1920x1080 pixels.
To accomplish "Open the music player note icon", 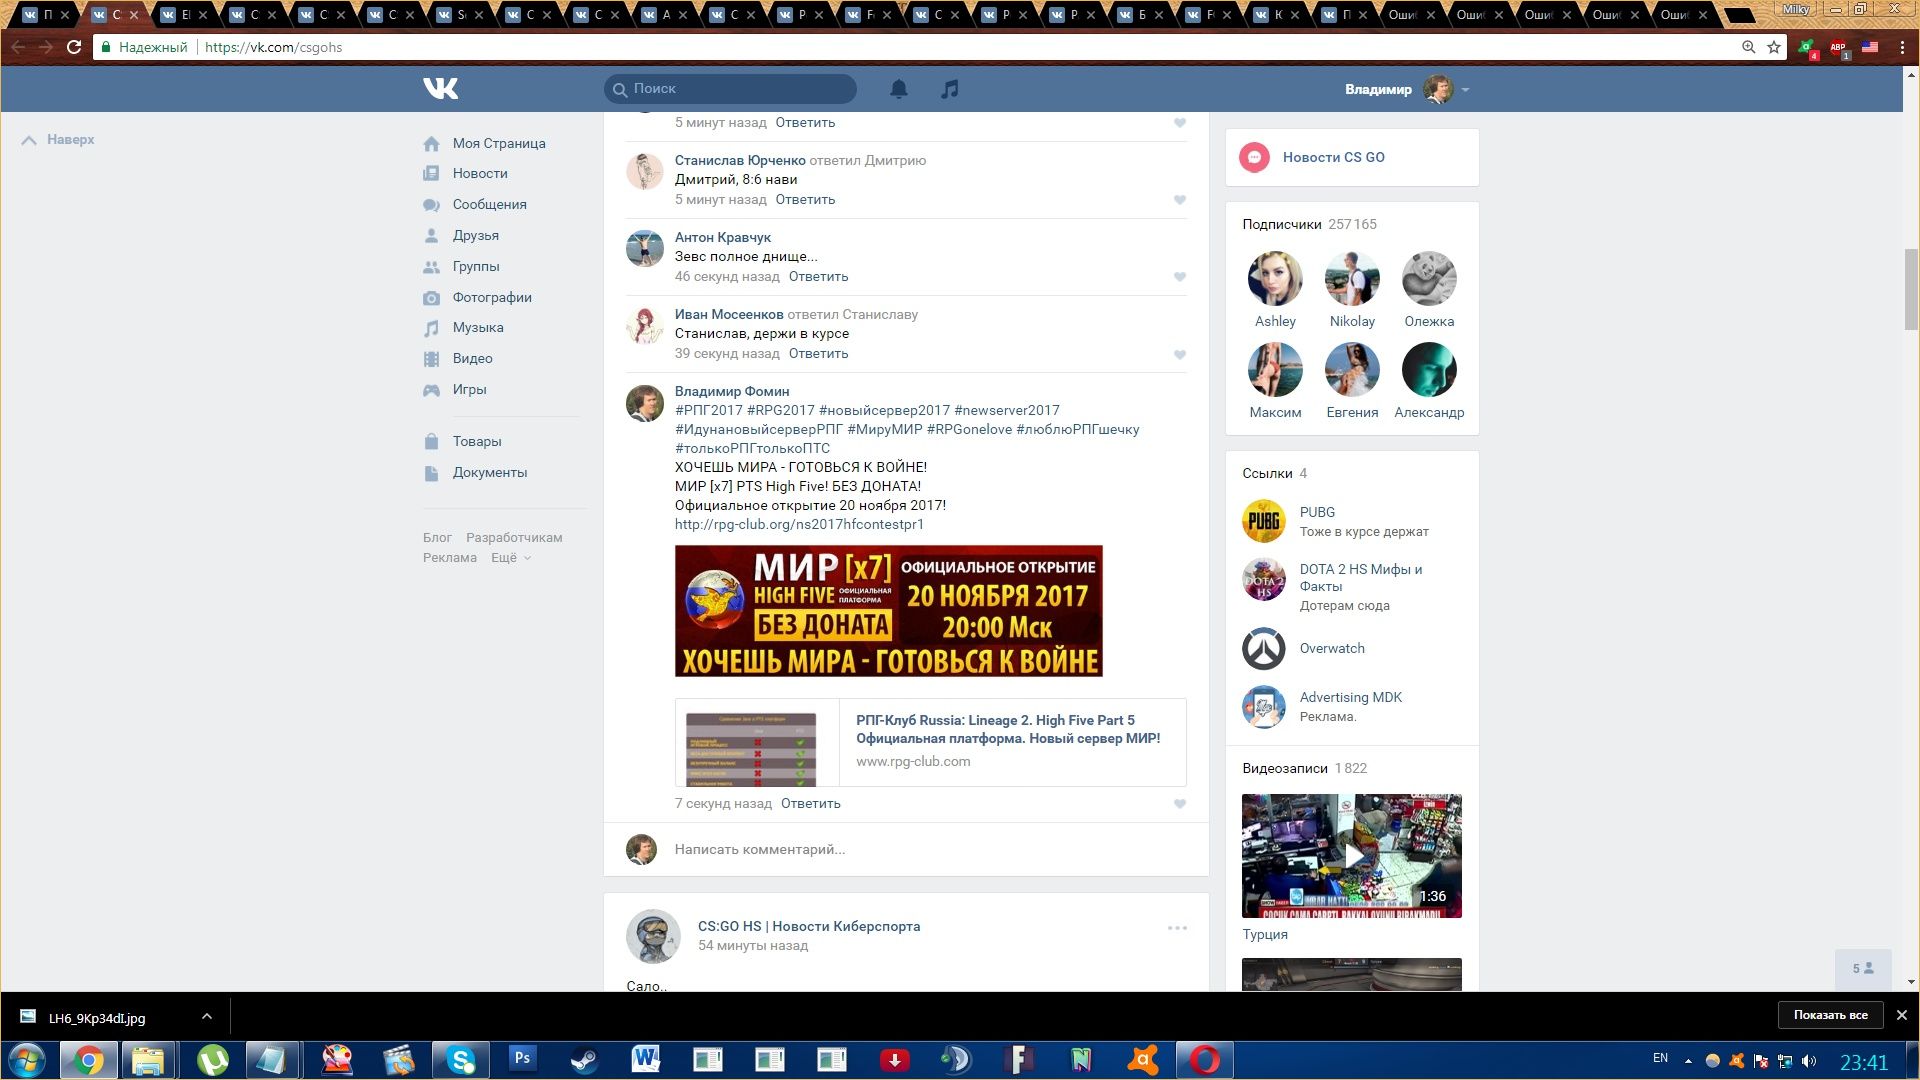I will tap(950, 89).
